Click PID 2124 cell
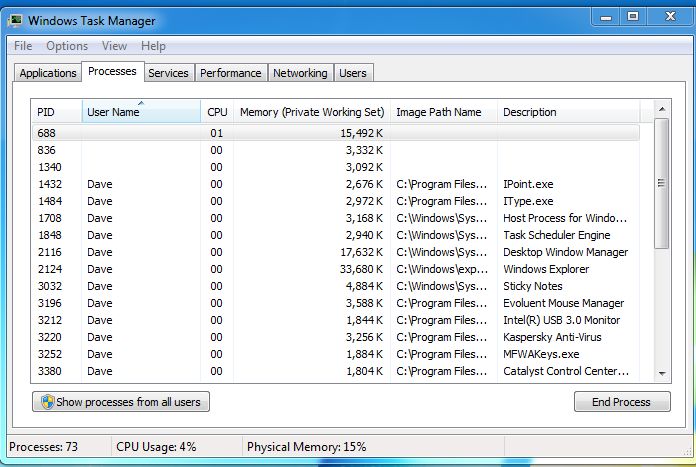The height and width of the screenshot is (467, 696). [50, 269]
